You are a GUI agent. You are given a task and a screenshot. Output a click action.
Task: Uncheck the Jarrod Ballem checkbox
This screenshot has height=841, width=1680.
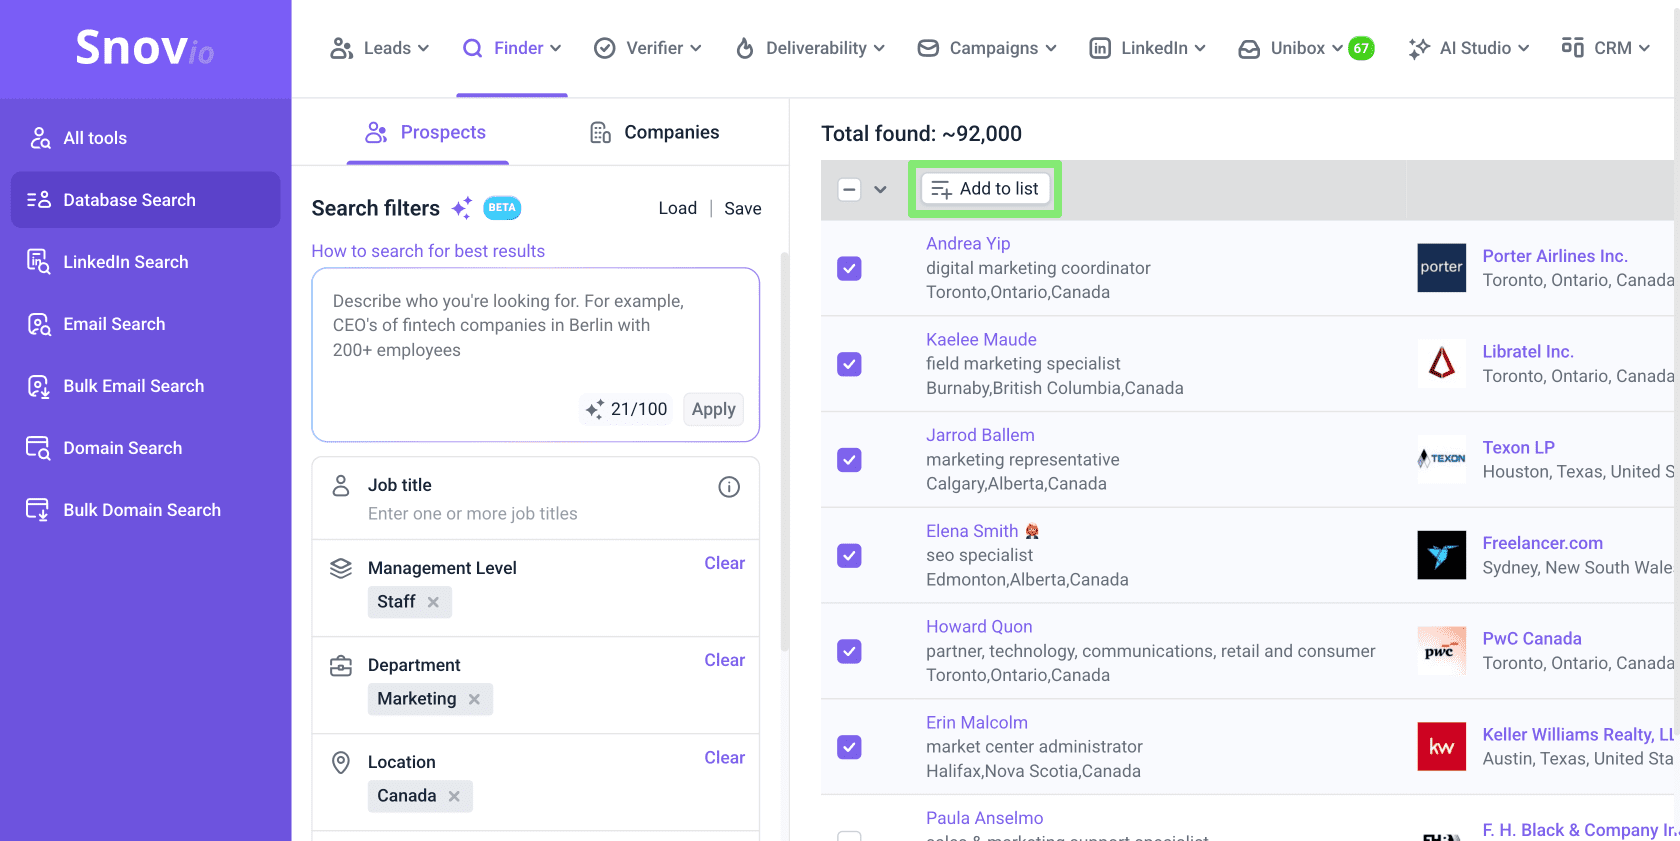[x=849, y=460]
